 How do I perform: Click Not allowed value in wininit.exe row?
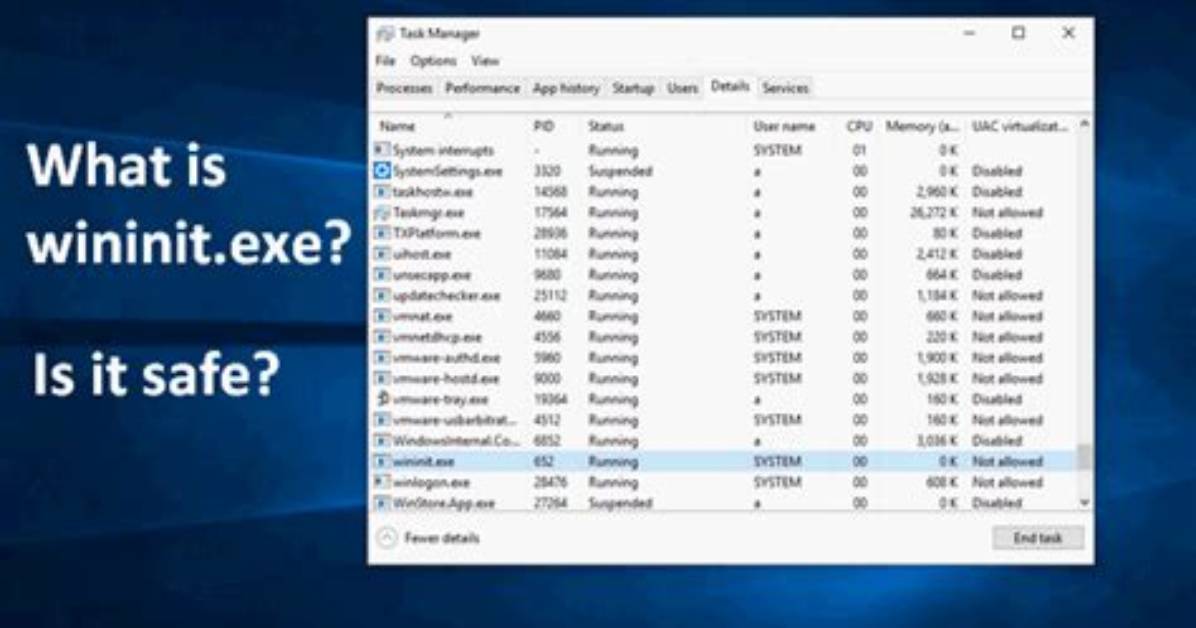(x=1007, y=462)
